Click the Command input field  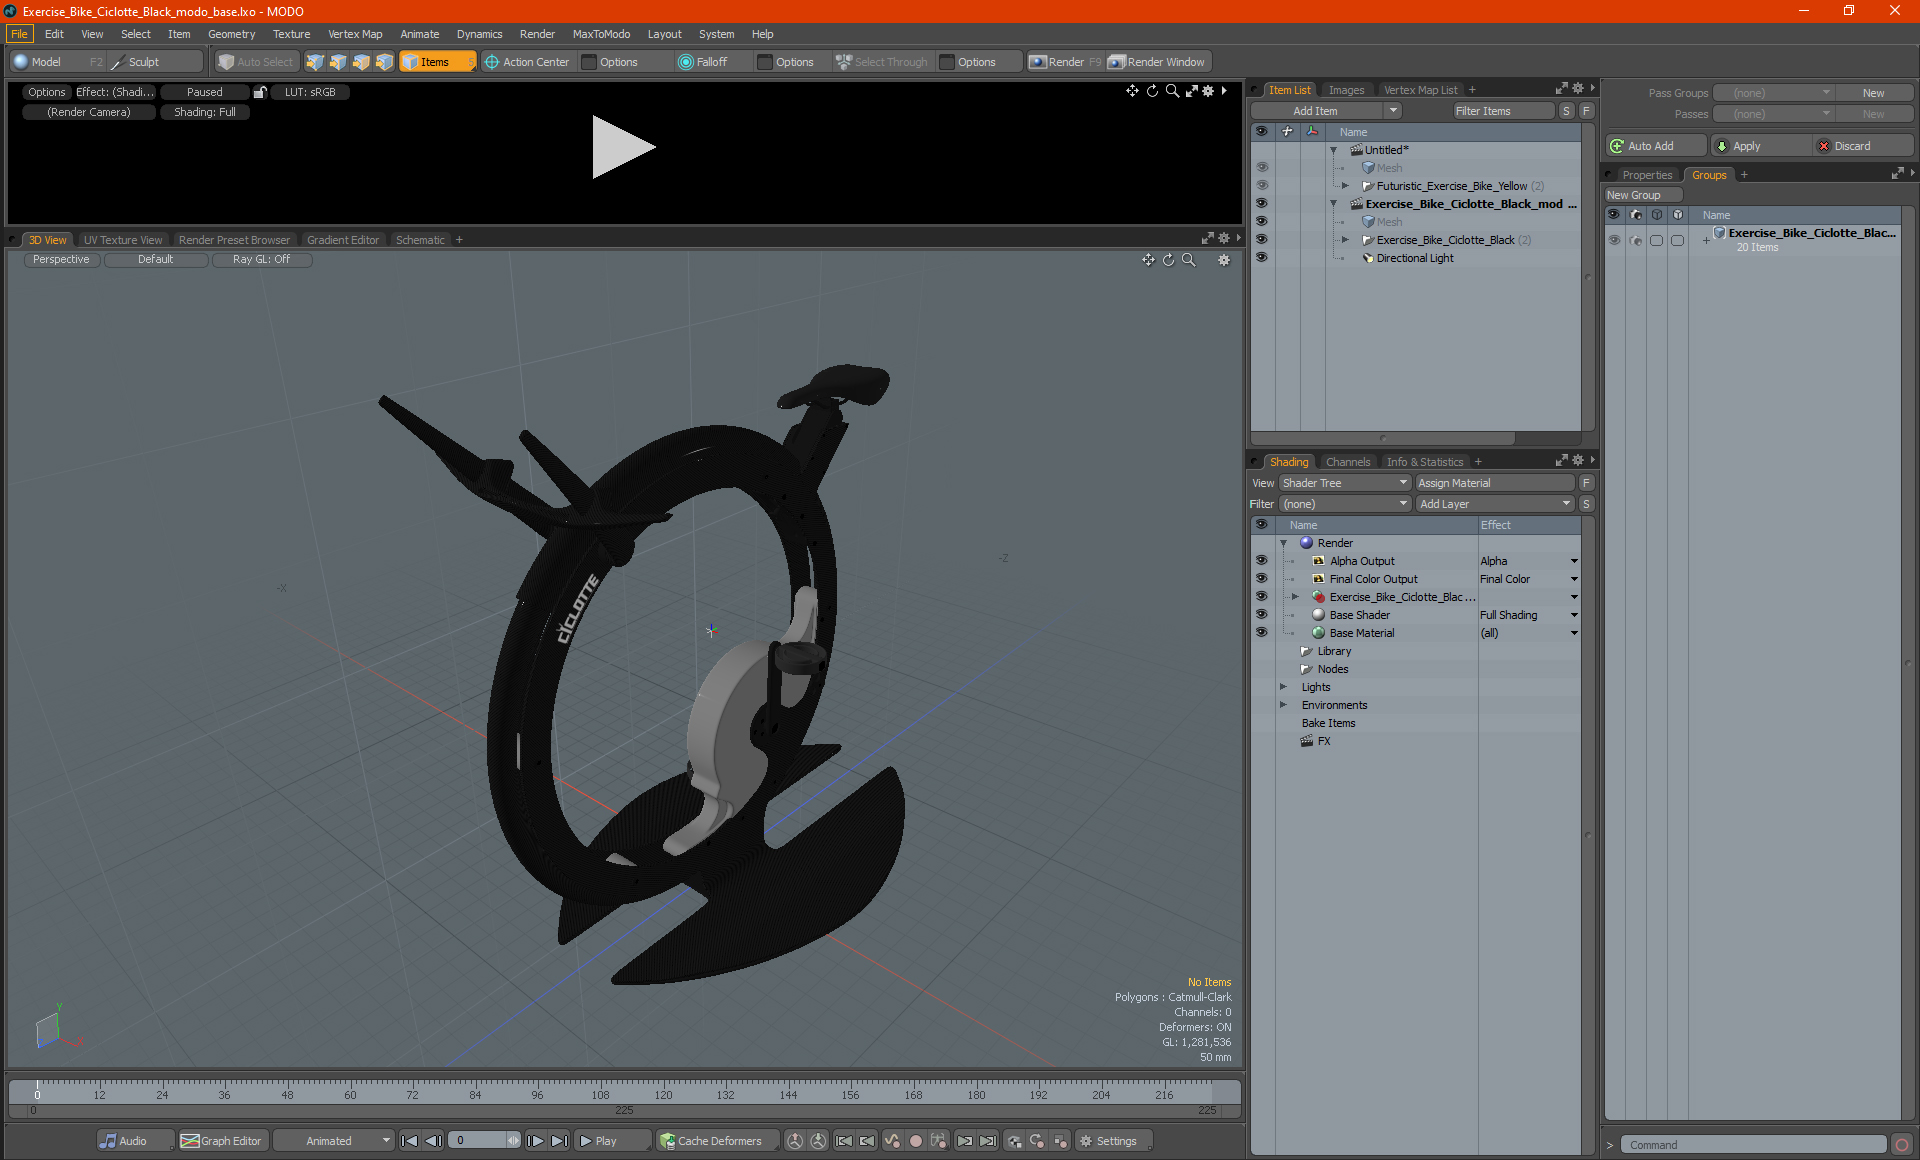1754,1145
